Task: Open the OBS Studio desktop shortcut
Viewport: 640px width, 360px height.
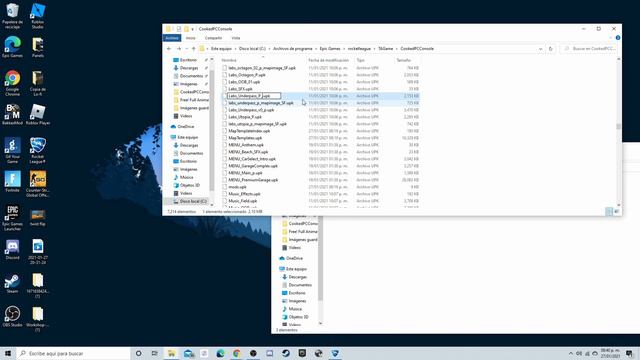Action: click(x=12, y=317)
